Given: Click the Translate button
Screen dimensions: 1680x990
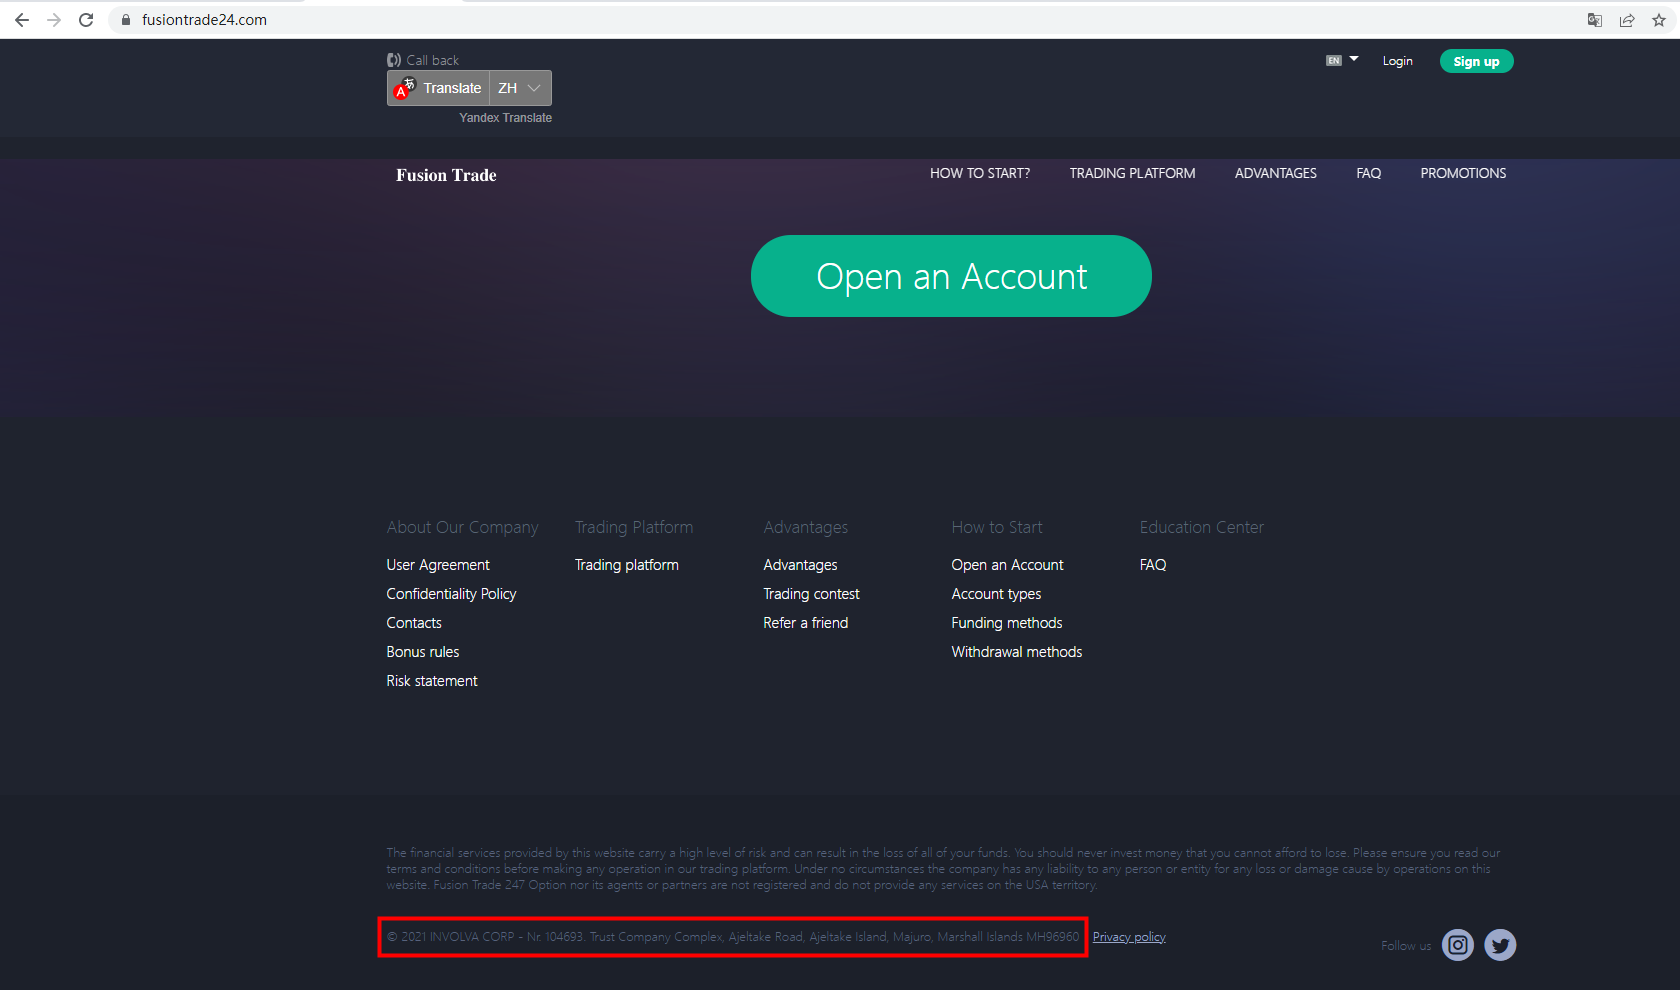Looking at the screenshot, I should click(438, 88).
